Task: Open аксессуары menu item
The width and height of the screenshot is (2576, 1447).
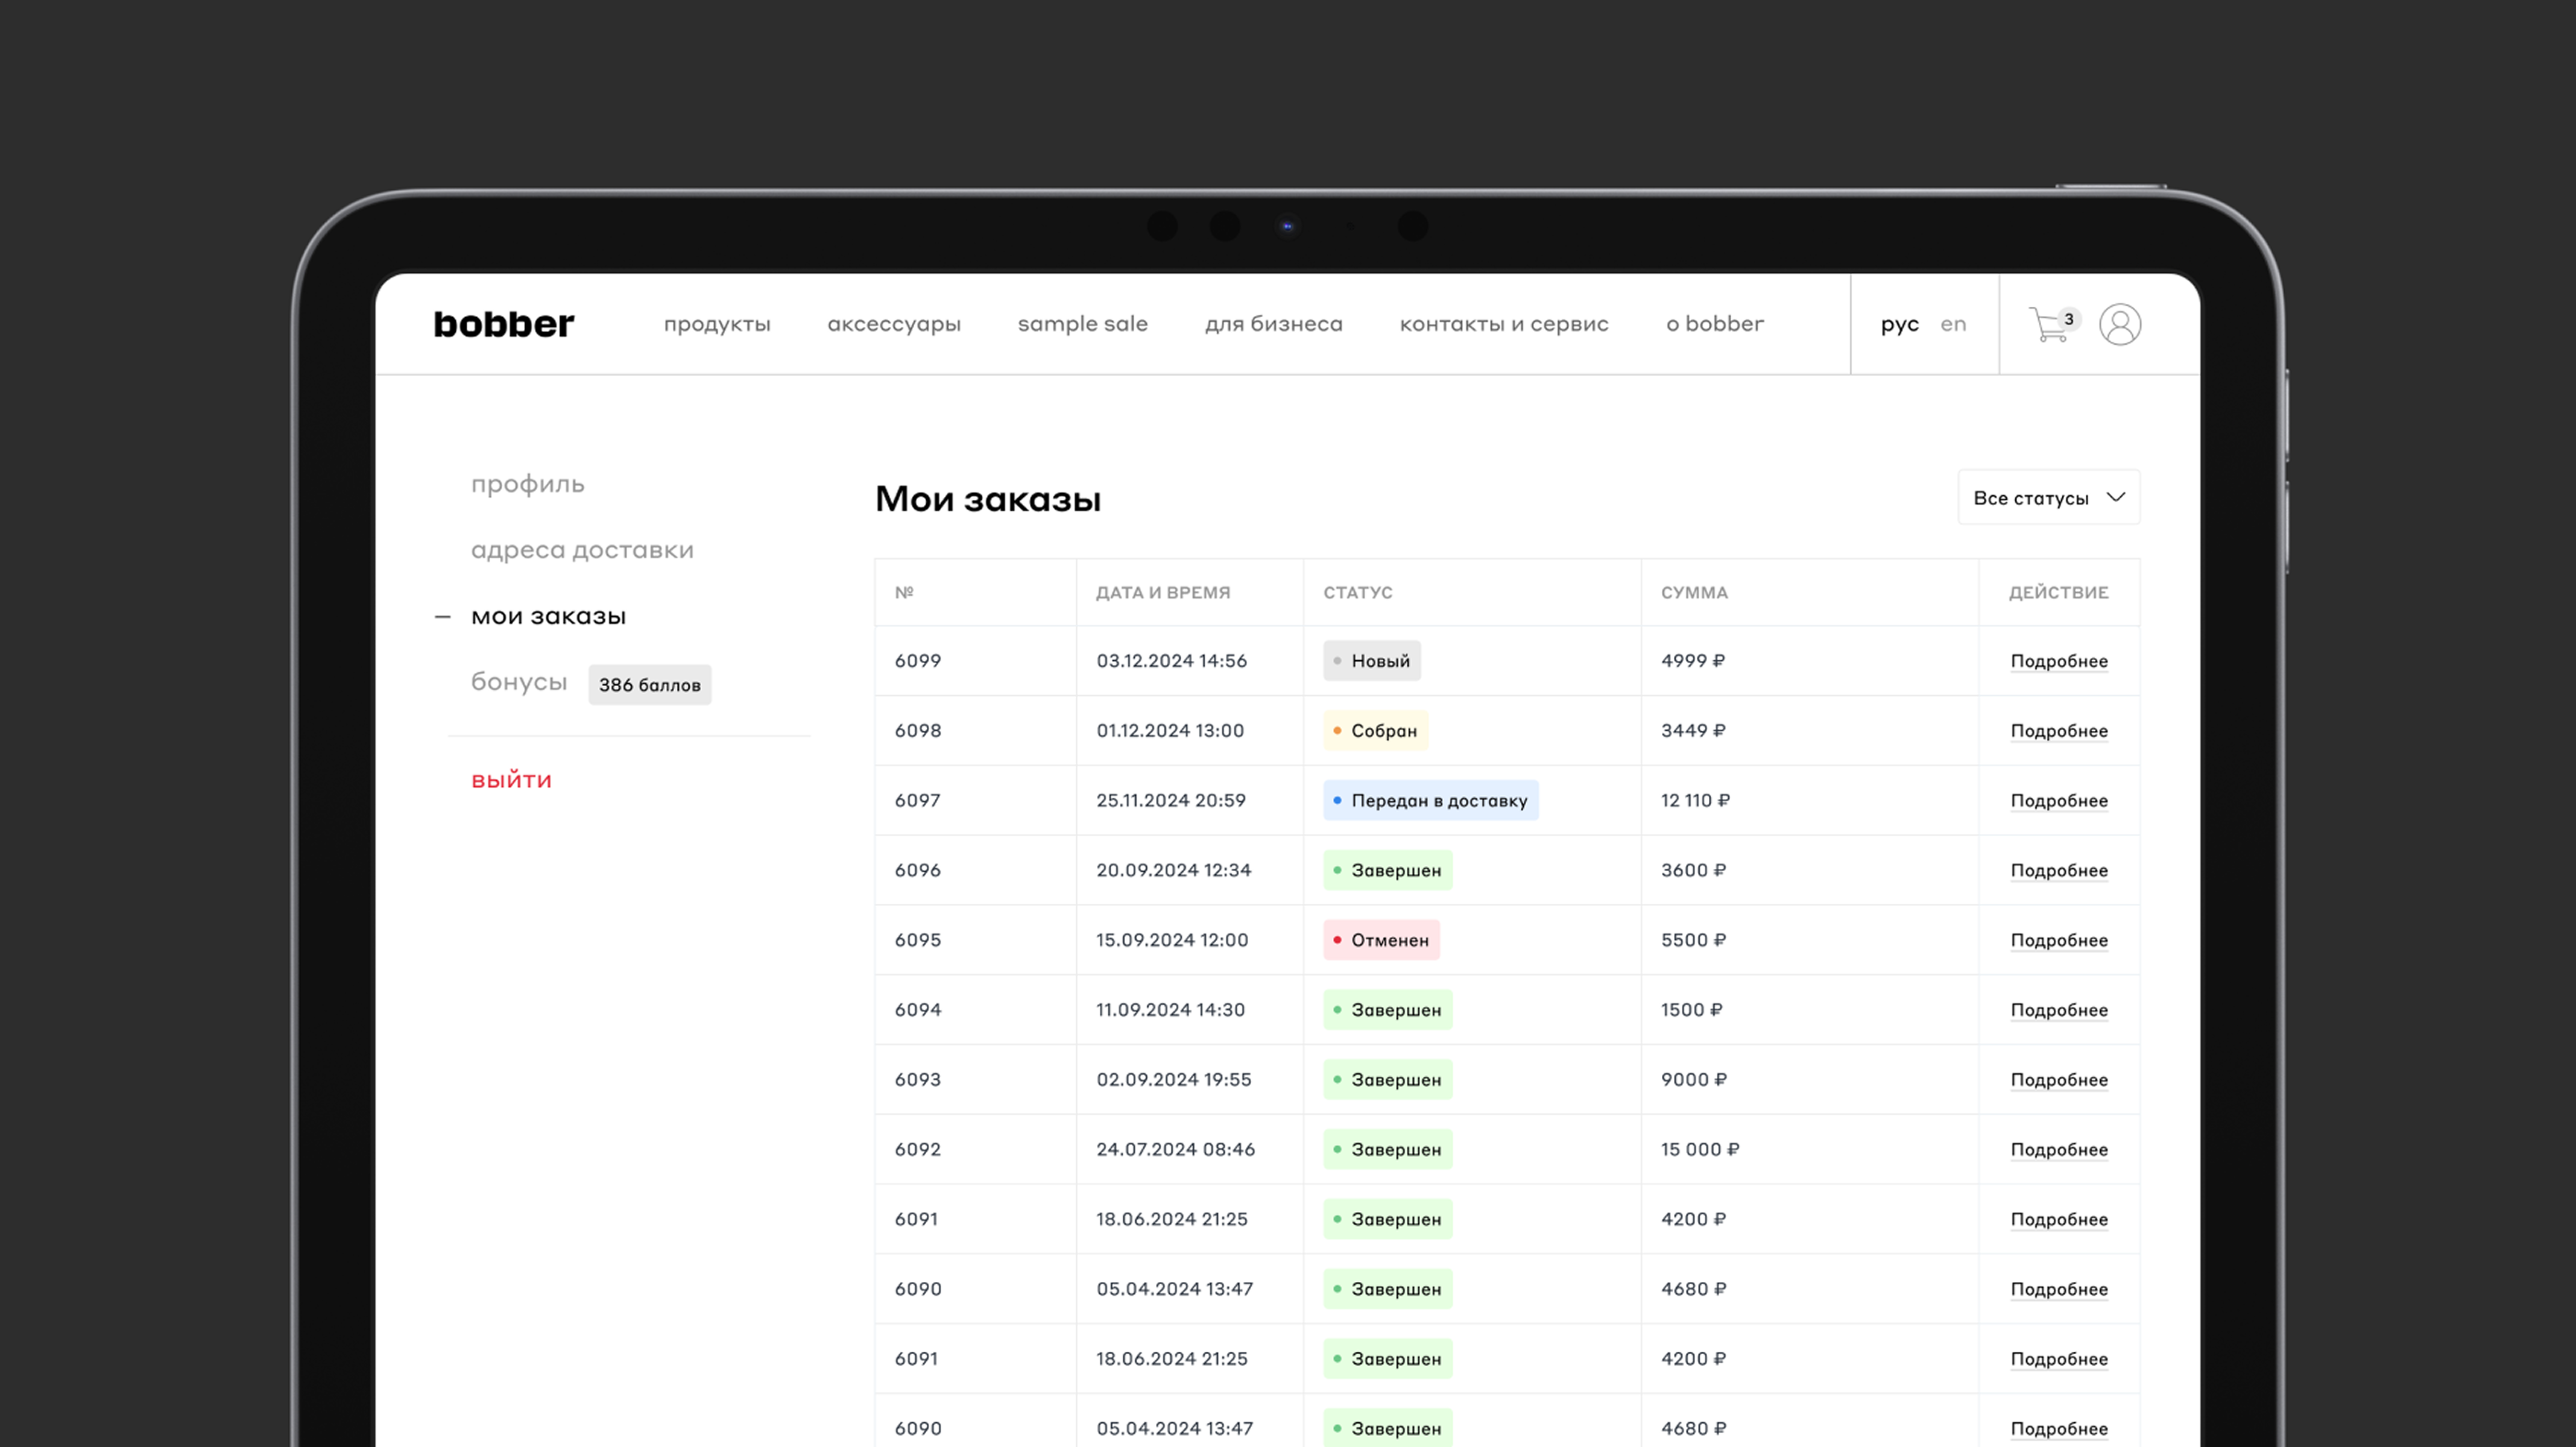Action: (894, 324)
